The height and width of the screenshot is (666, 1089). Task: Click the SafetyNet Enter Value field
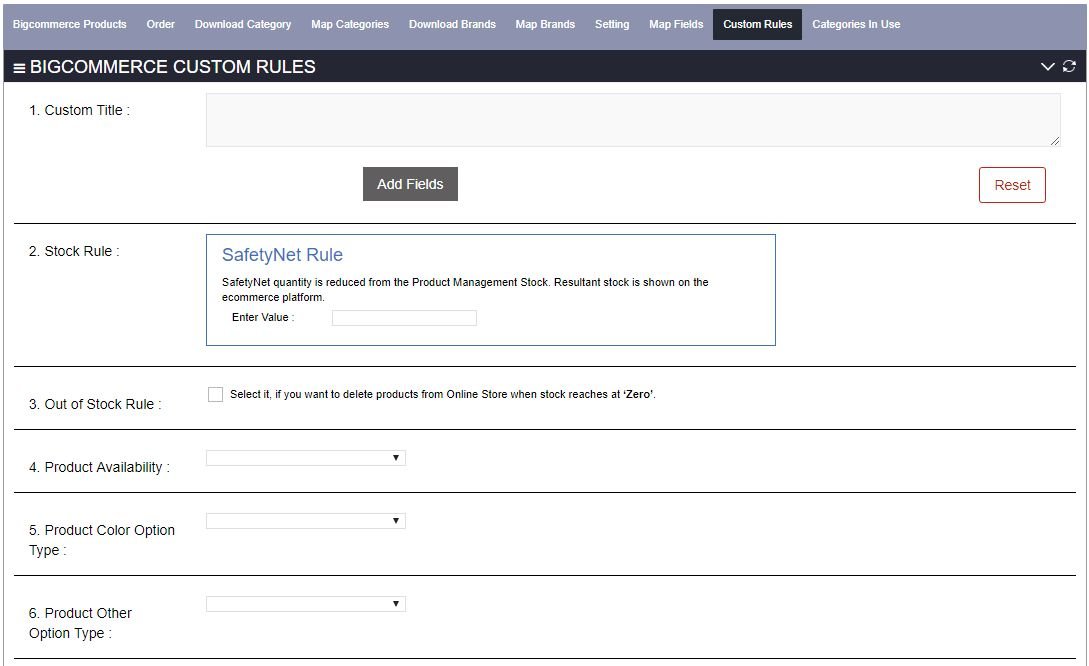point(404,318)
